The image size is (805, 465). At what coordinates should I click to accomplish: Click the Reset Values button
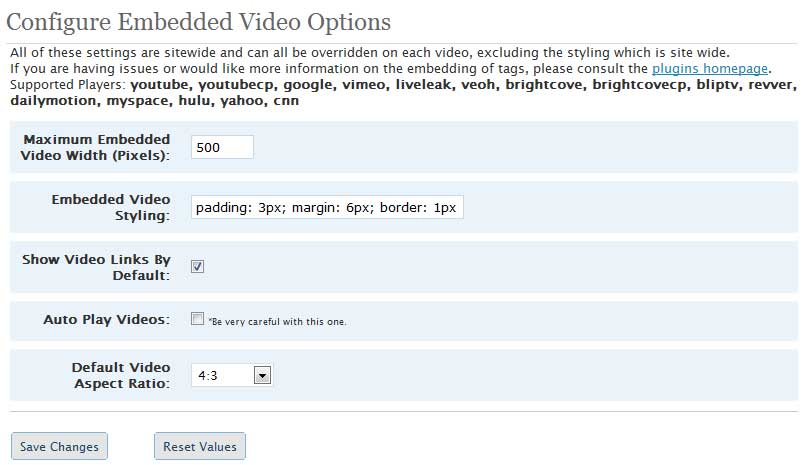pos(200,447)
